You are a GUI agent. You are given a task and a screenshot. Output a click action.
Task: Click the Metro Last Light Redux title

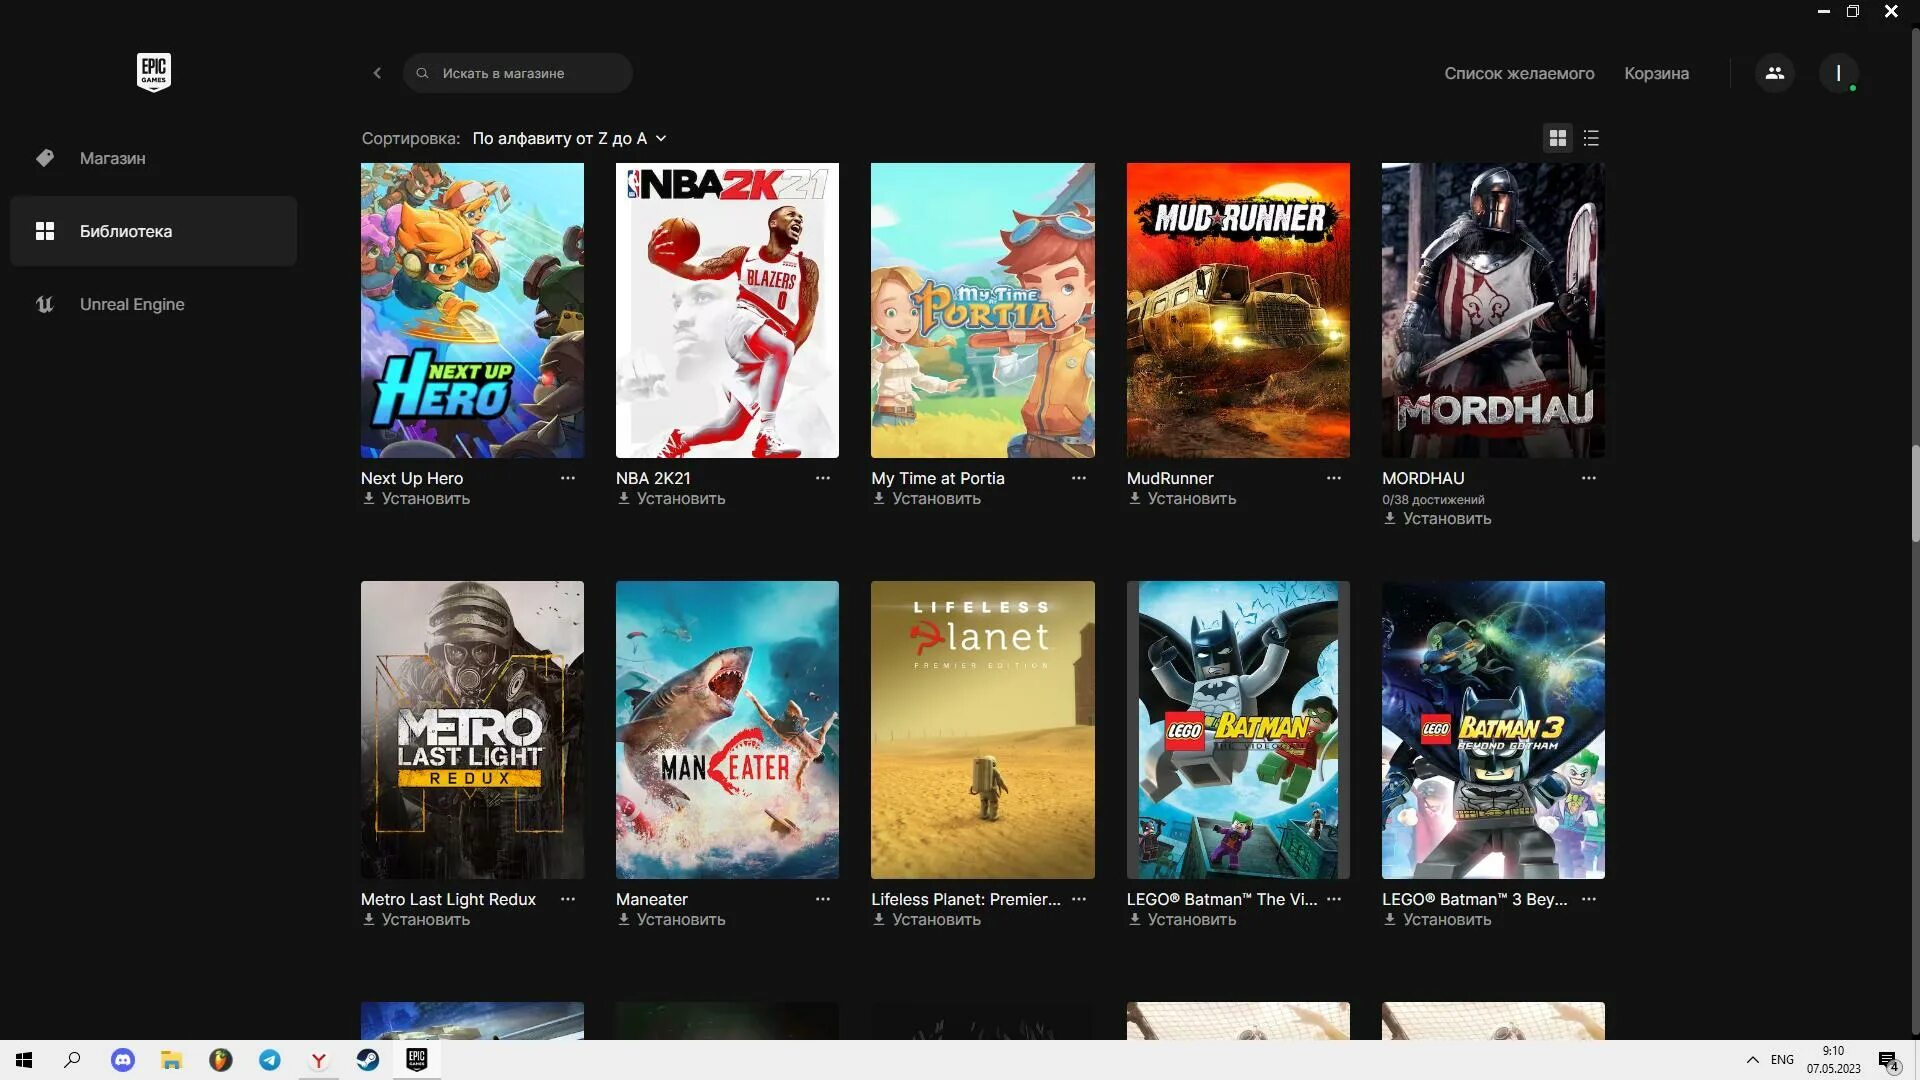tap(448, 899)
